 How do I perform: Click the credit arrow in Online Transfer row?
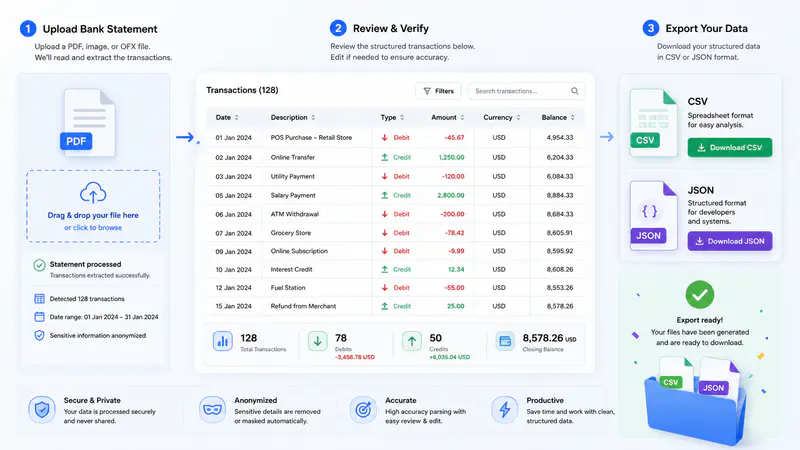385,157
